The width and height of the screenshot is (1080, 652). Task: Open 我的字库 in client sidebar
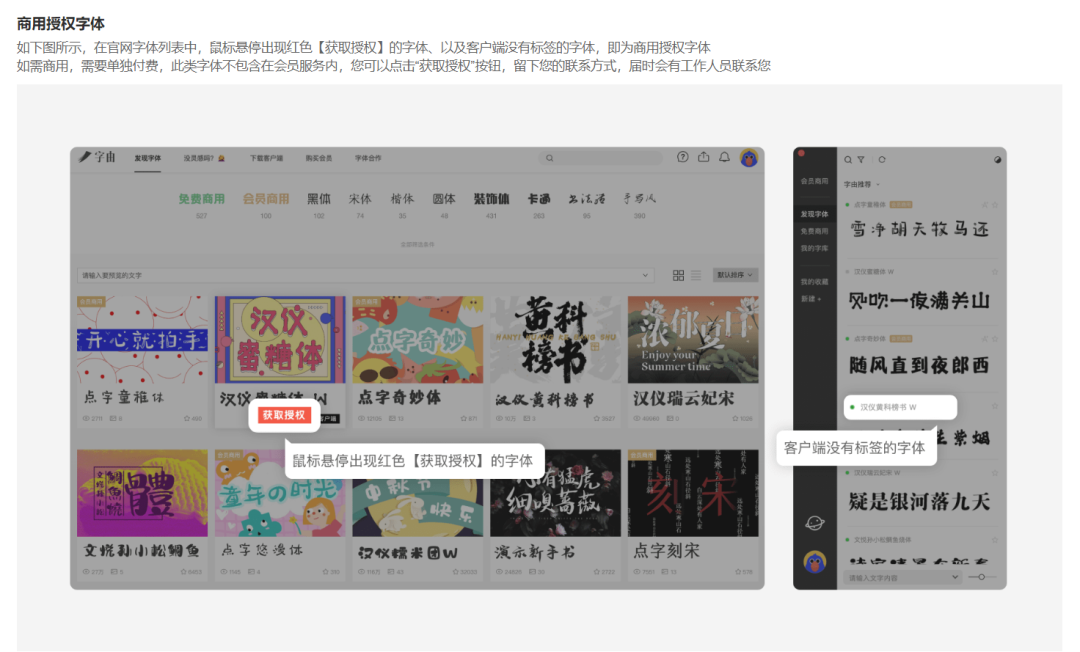pos(814,247)
